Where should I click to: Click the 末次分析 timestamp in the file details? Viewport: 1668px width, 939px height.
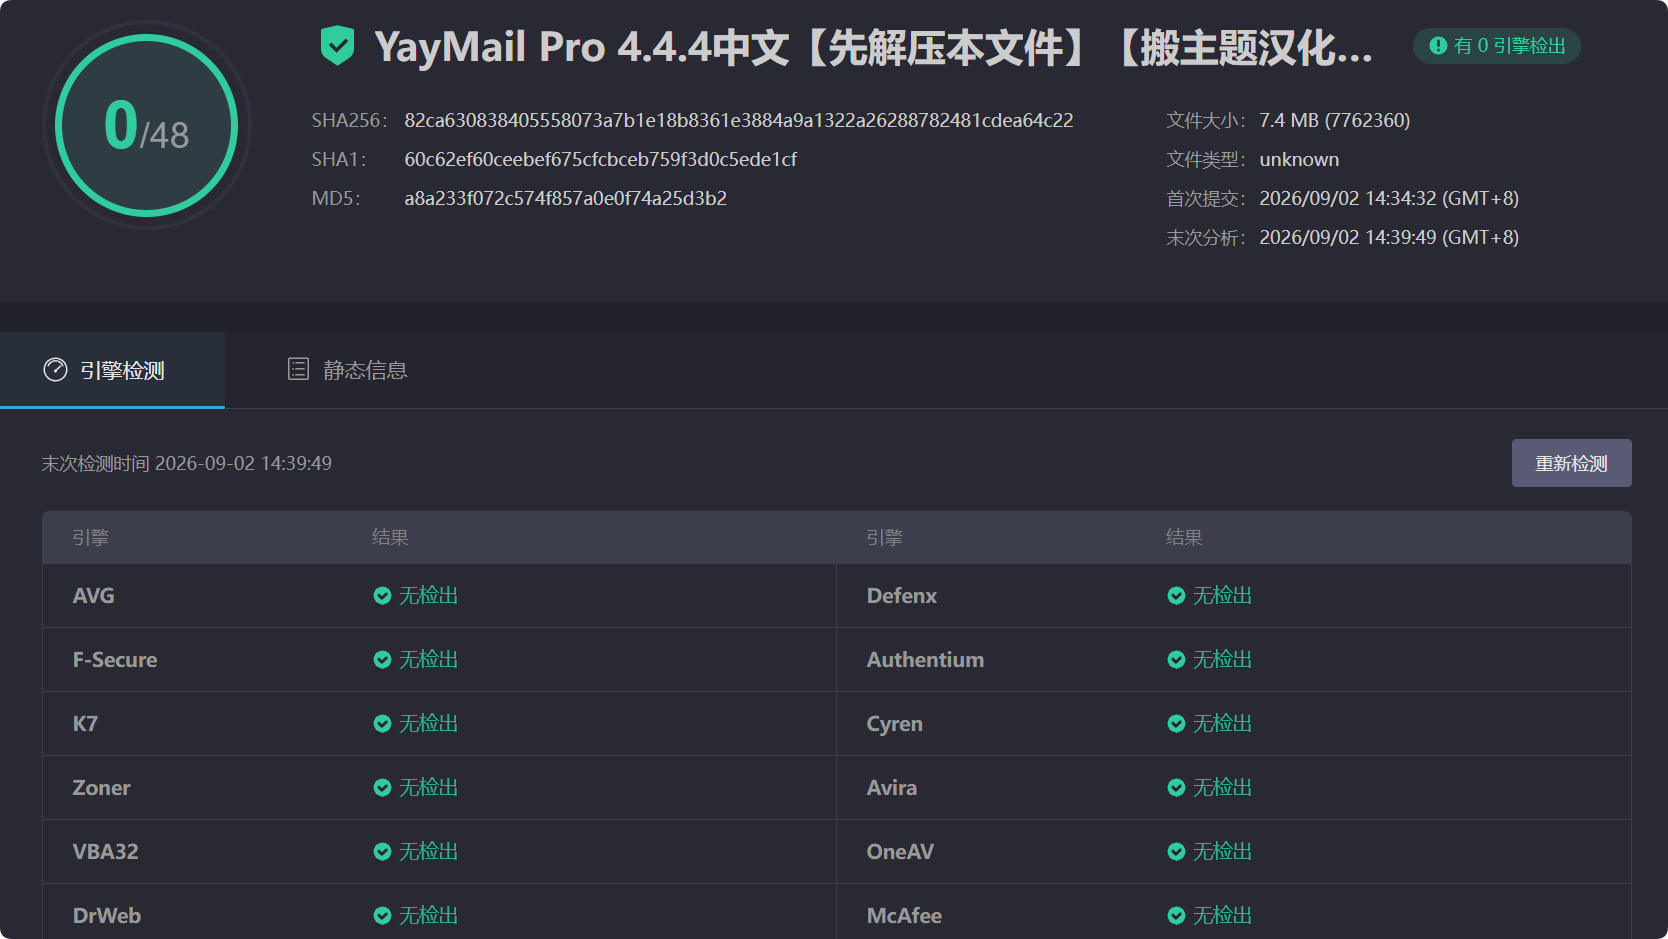tap(1389, 237)
